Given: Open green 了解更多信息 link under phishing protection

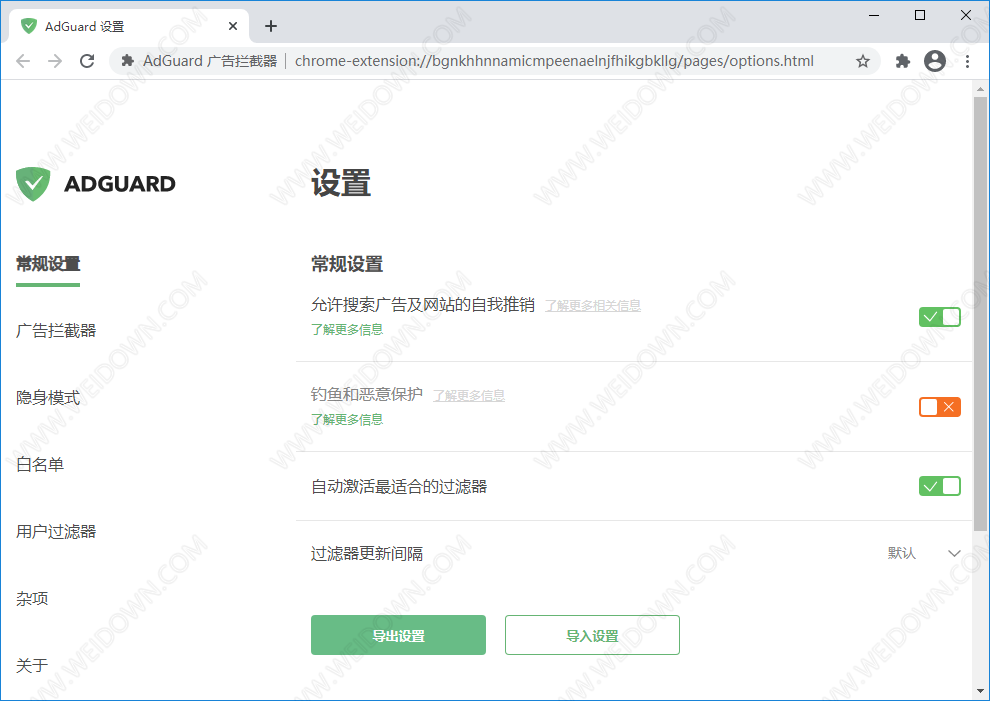Looking at the screenshot, I should [347, 419].
